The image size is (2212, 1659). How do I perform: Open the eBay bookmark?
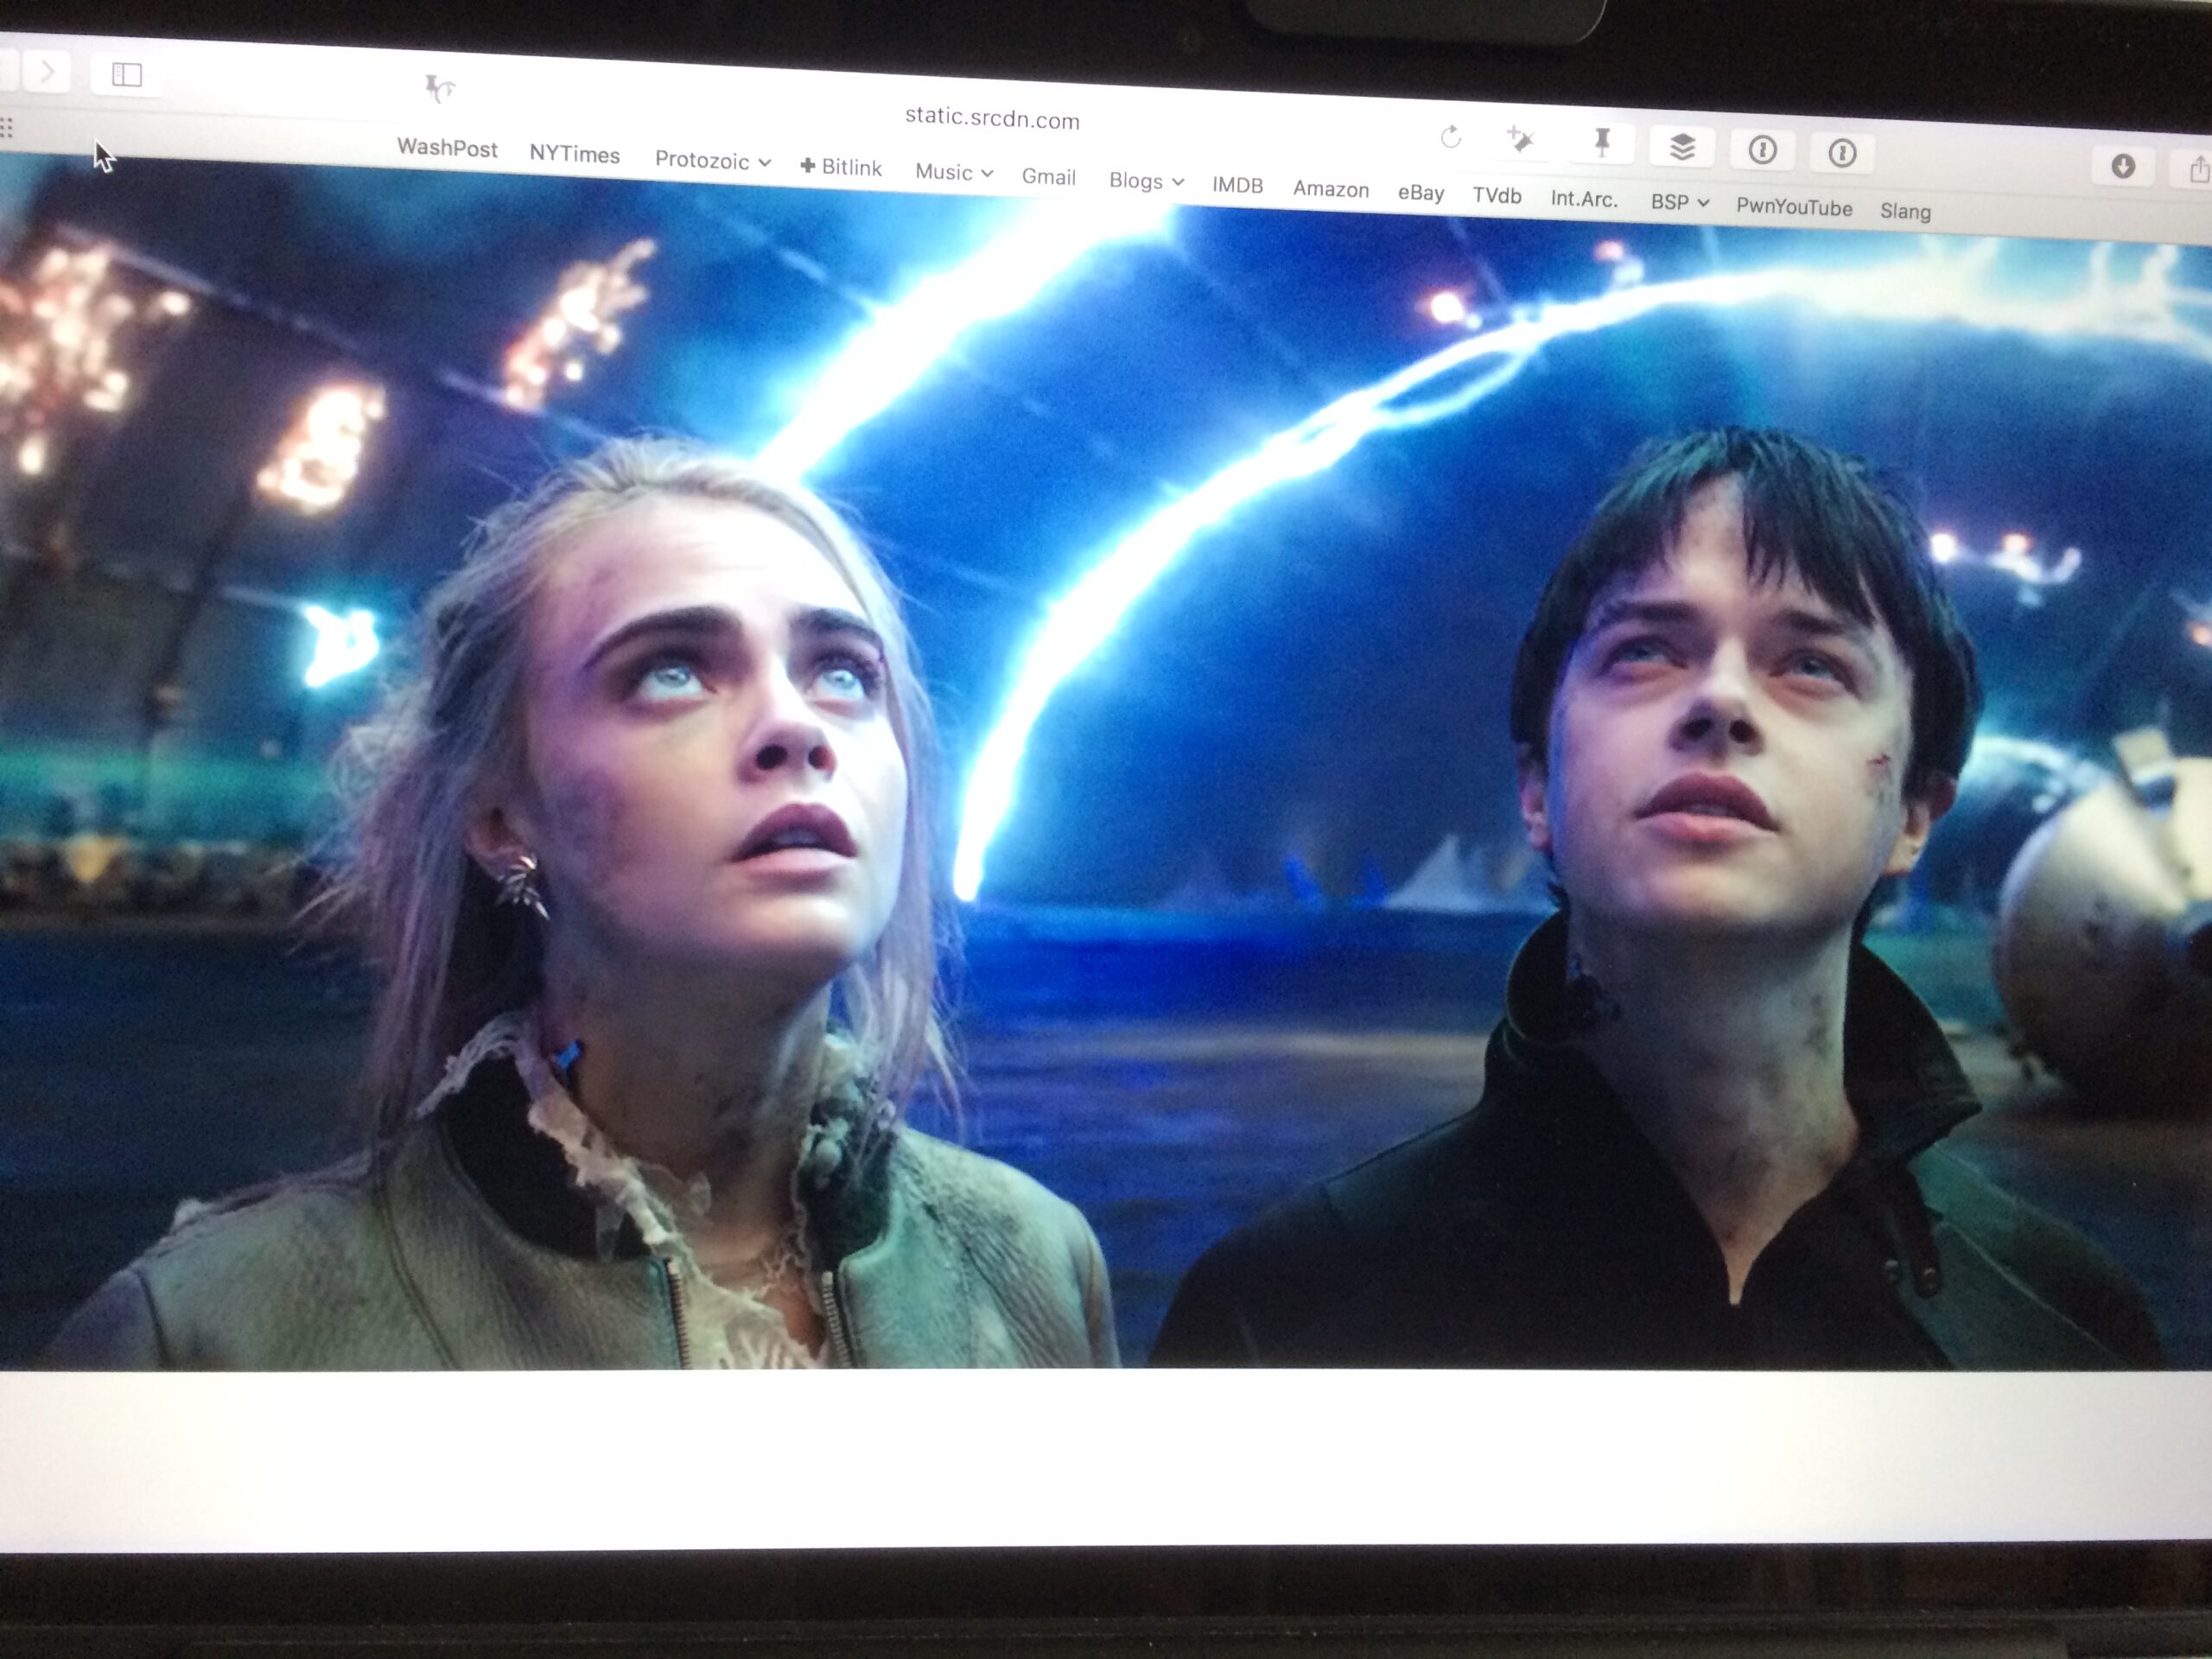1420,193
